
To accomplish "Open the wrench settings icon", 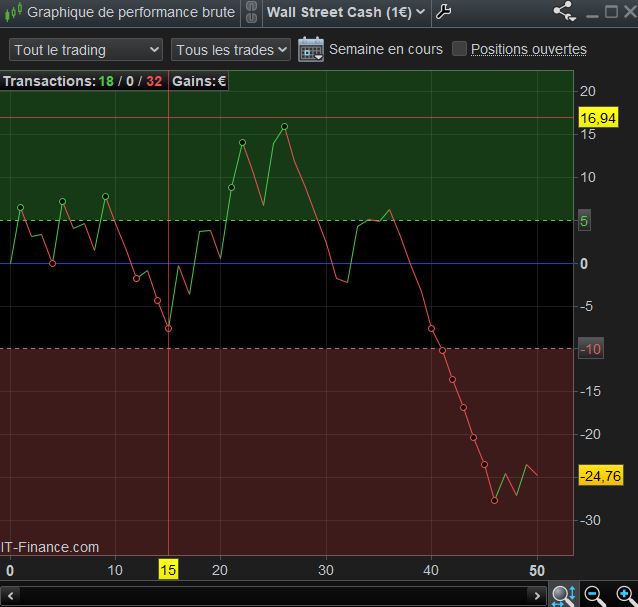I will tap(444, 12).
